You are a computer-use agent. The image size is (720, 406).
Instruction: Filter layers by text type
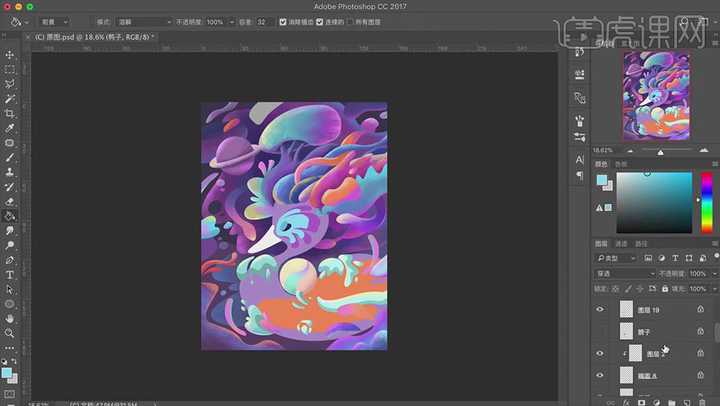[675, 258]
